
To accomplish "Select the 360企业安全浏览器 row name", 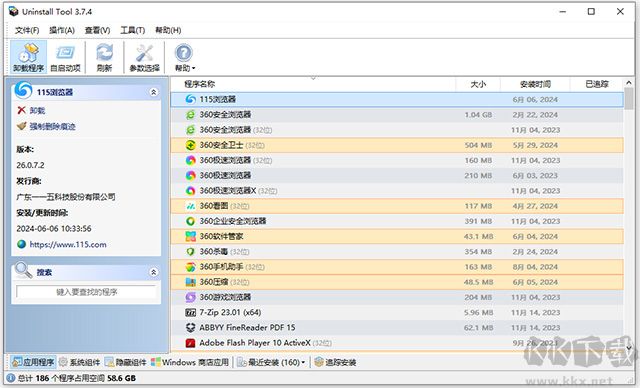I will pos(233,221).
